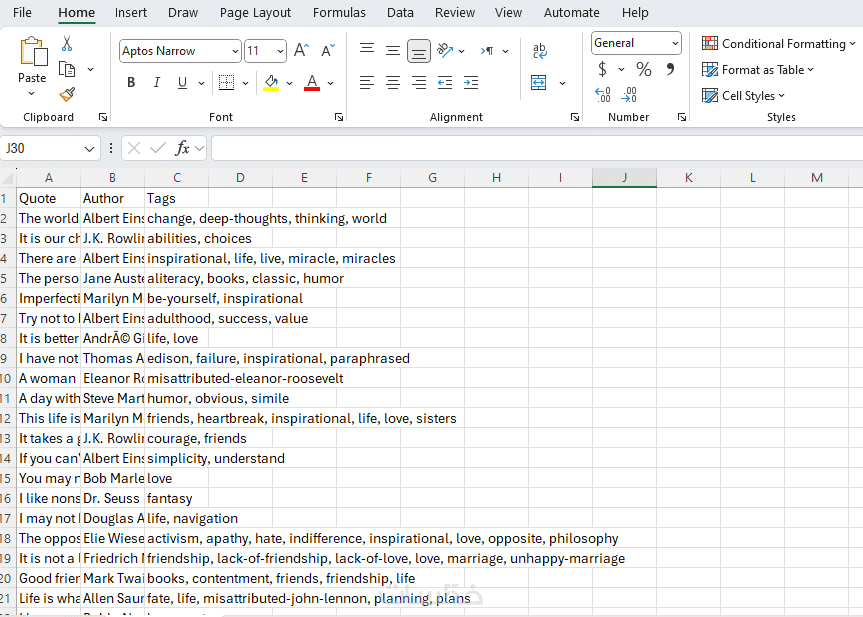
Task: Click the Select All corner triangle
Action: [8, 178]
